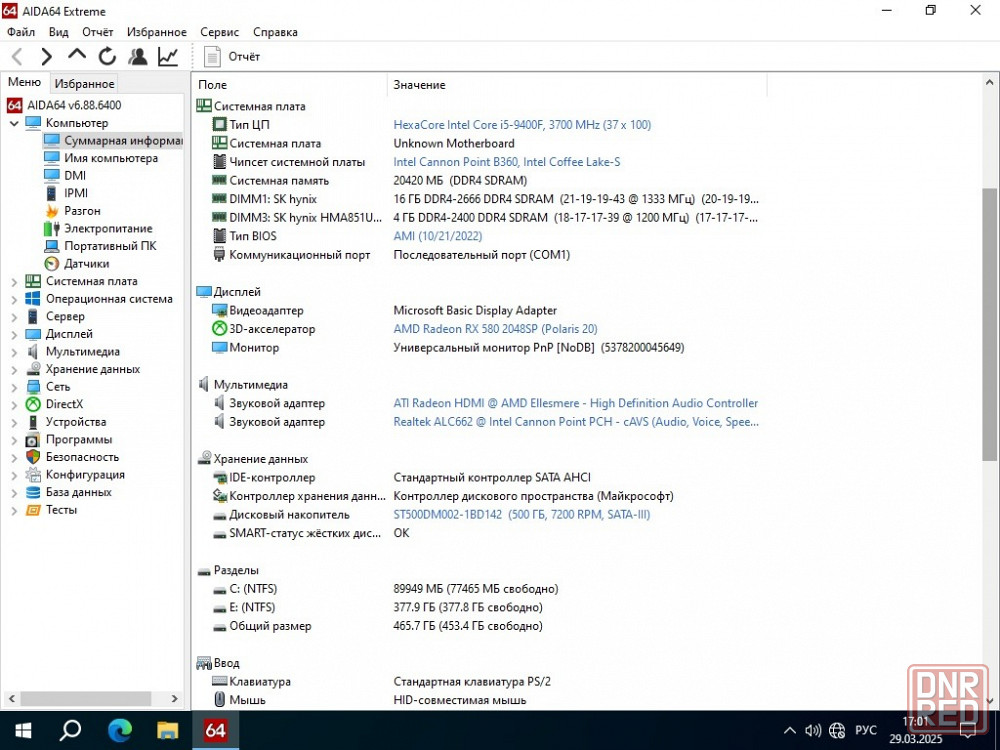Open the user/favorites person icon in toolbar
1000x750 pixels.
coord(137,57)
